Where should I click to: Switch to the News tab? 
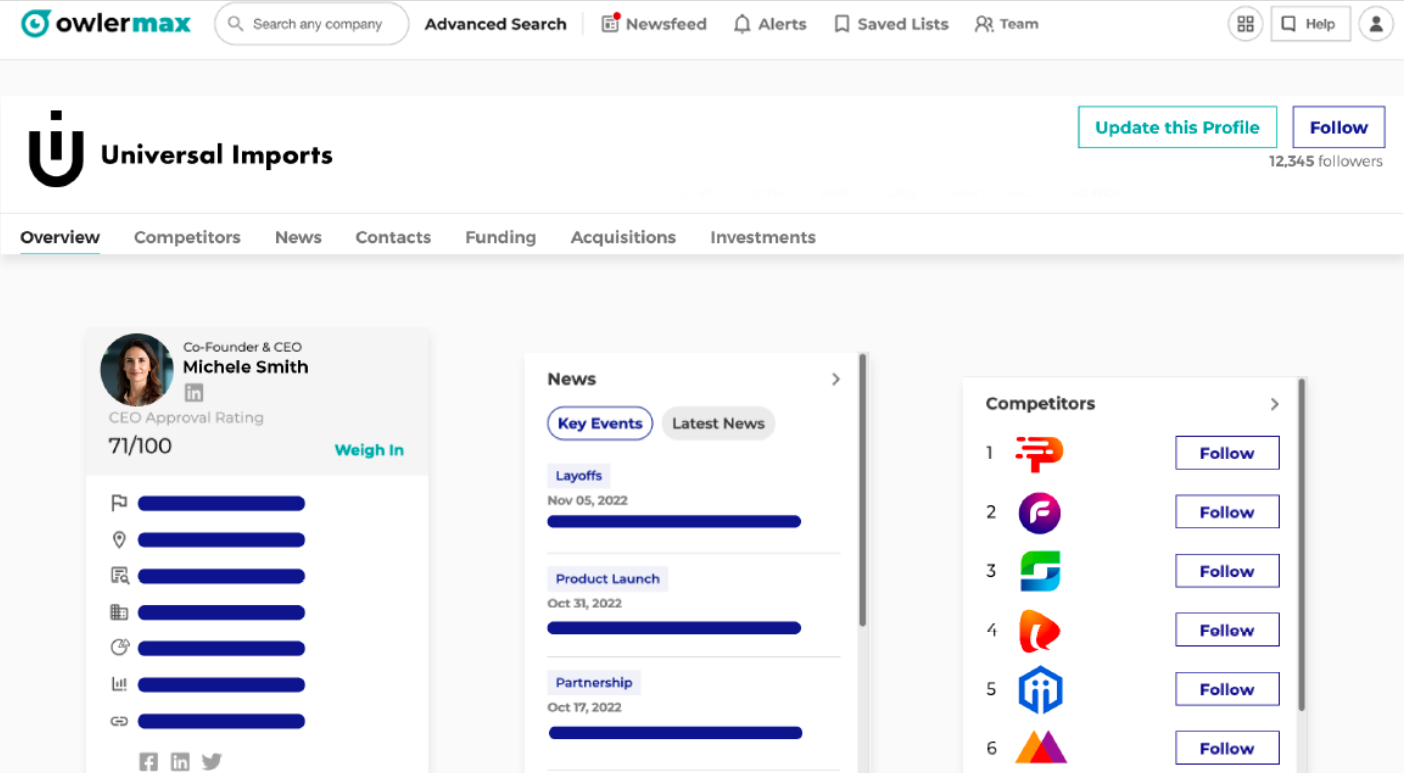pyautogui.click(x=298, y=237)
